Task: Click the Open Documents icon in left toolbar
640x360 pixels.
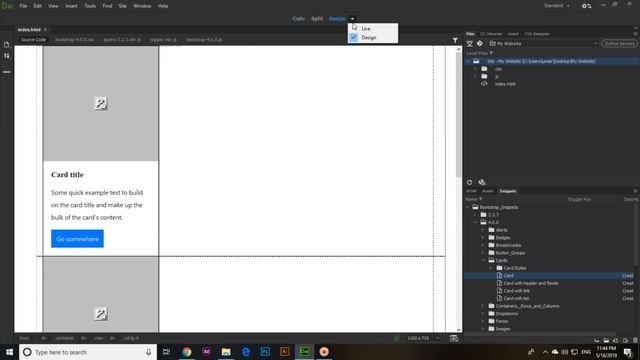Action: click(7, 44)
